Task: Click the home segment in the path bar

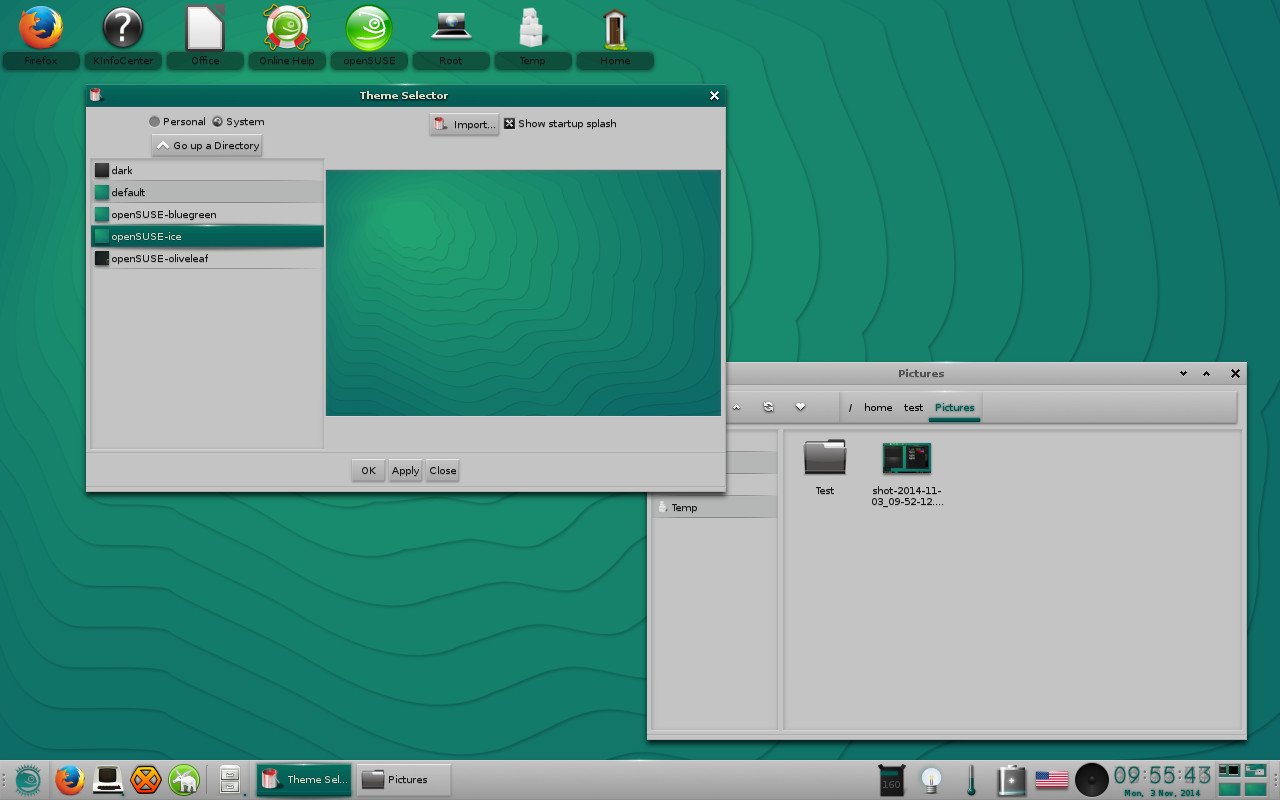Action: [877, 408]
